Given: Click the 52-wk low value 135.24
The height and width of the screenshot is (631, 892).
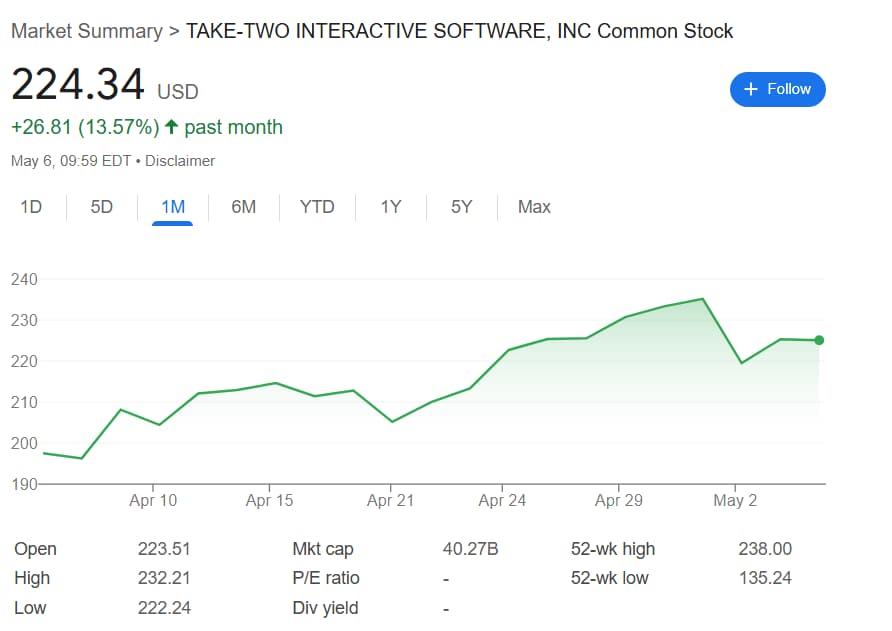Looking at the screenshot, I should (765, 578).
